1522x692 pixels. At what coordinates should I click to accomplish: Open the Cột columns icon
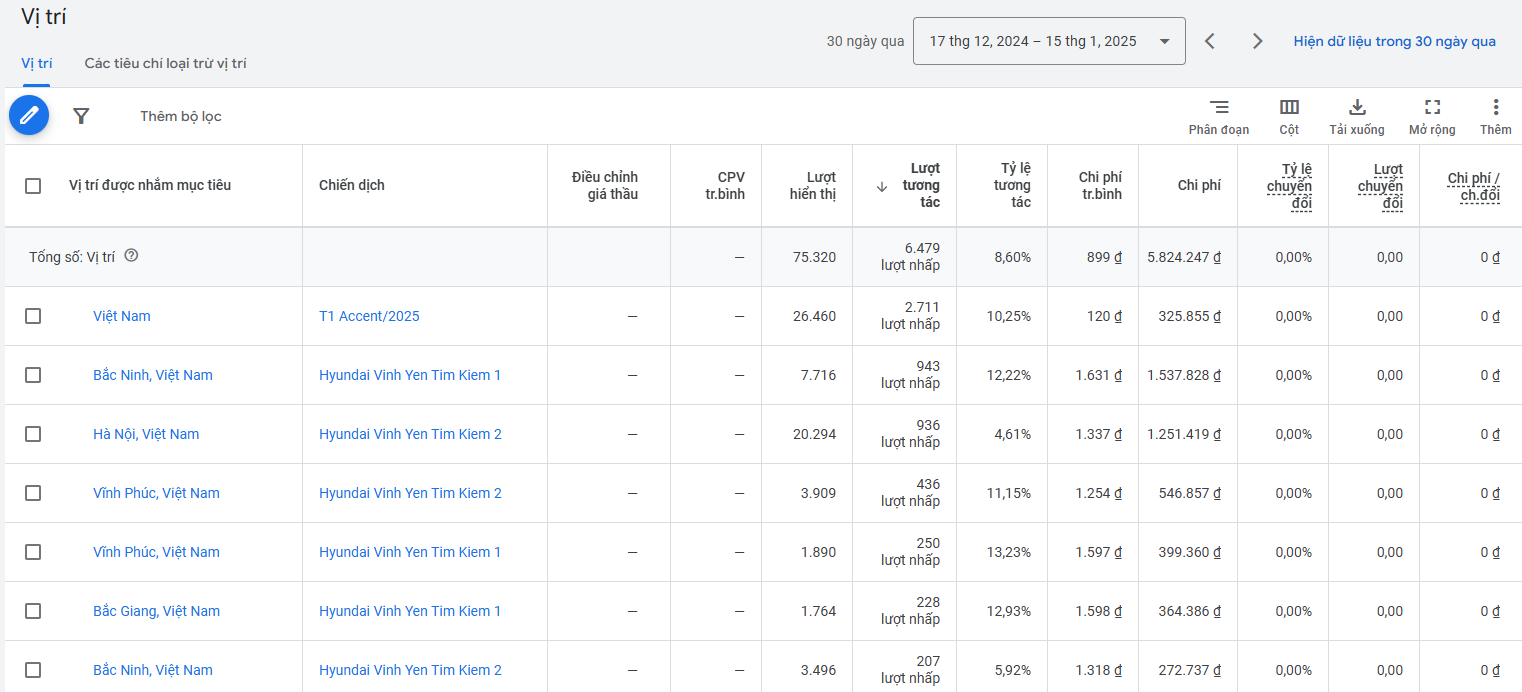pyautogui.click(x=1289, y=108)
